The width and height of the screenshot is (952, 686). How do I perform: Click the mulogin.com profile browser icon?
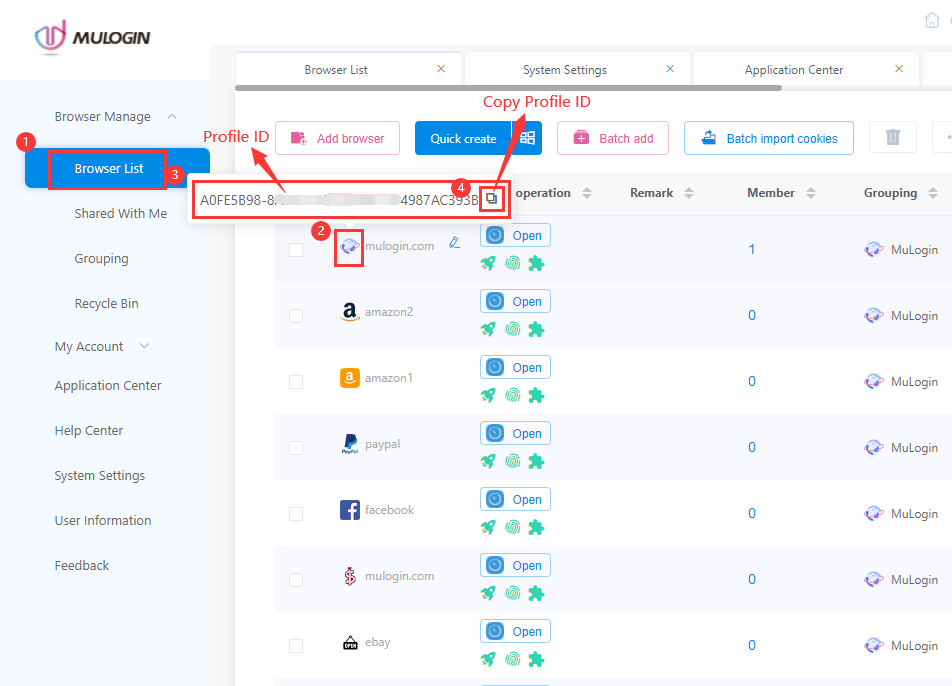(349, 246)
